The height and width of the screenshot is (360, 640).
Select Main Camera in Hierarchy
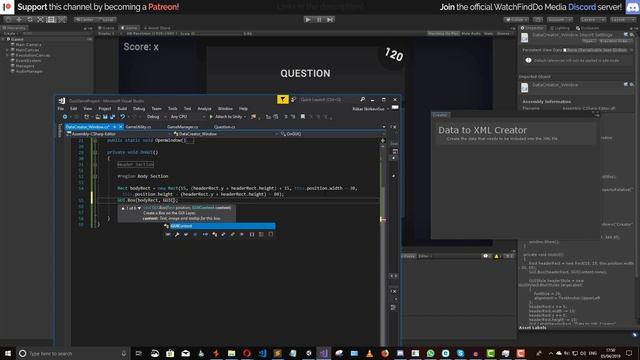[x=29, y=44]
